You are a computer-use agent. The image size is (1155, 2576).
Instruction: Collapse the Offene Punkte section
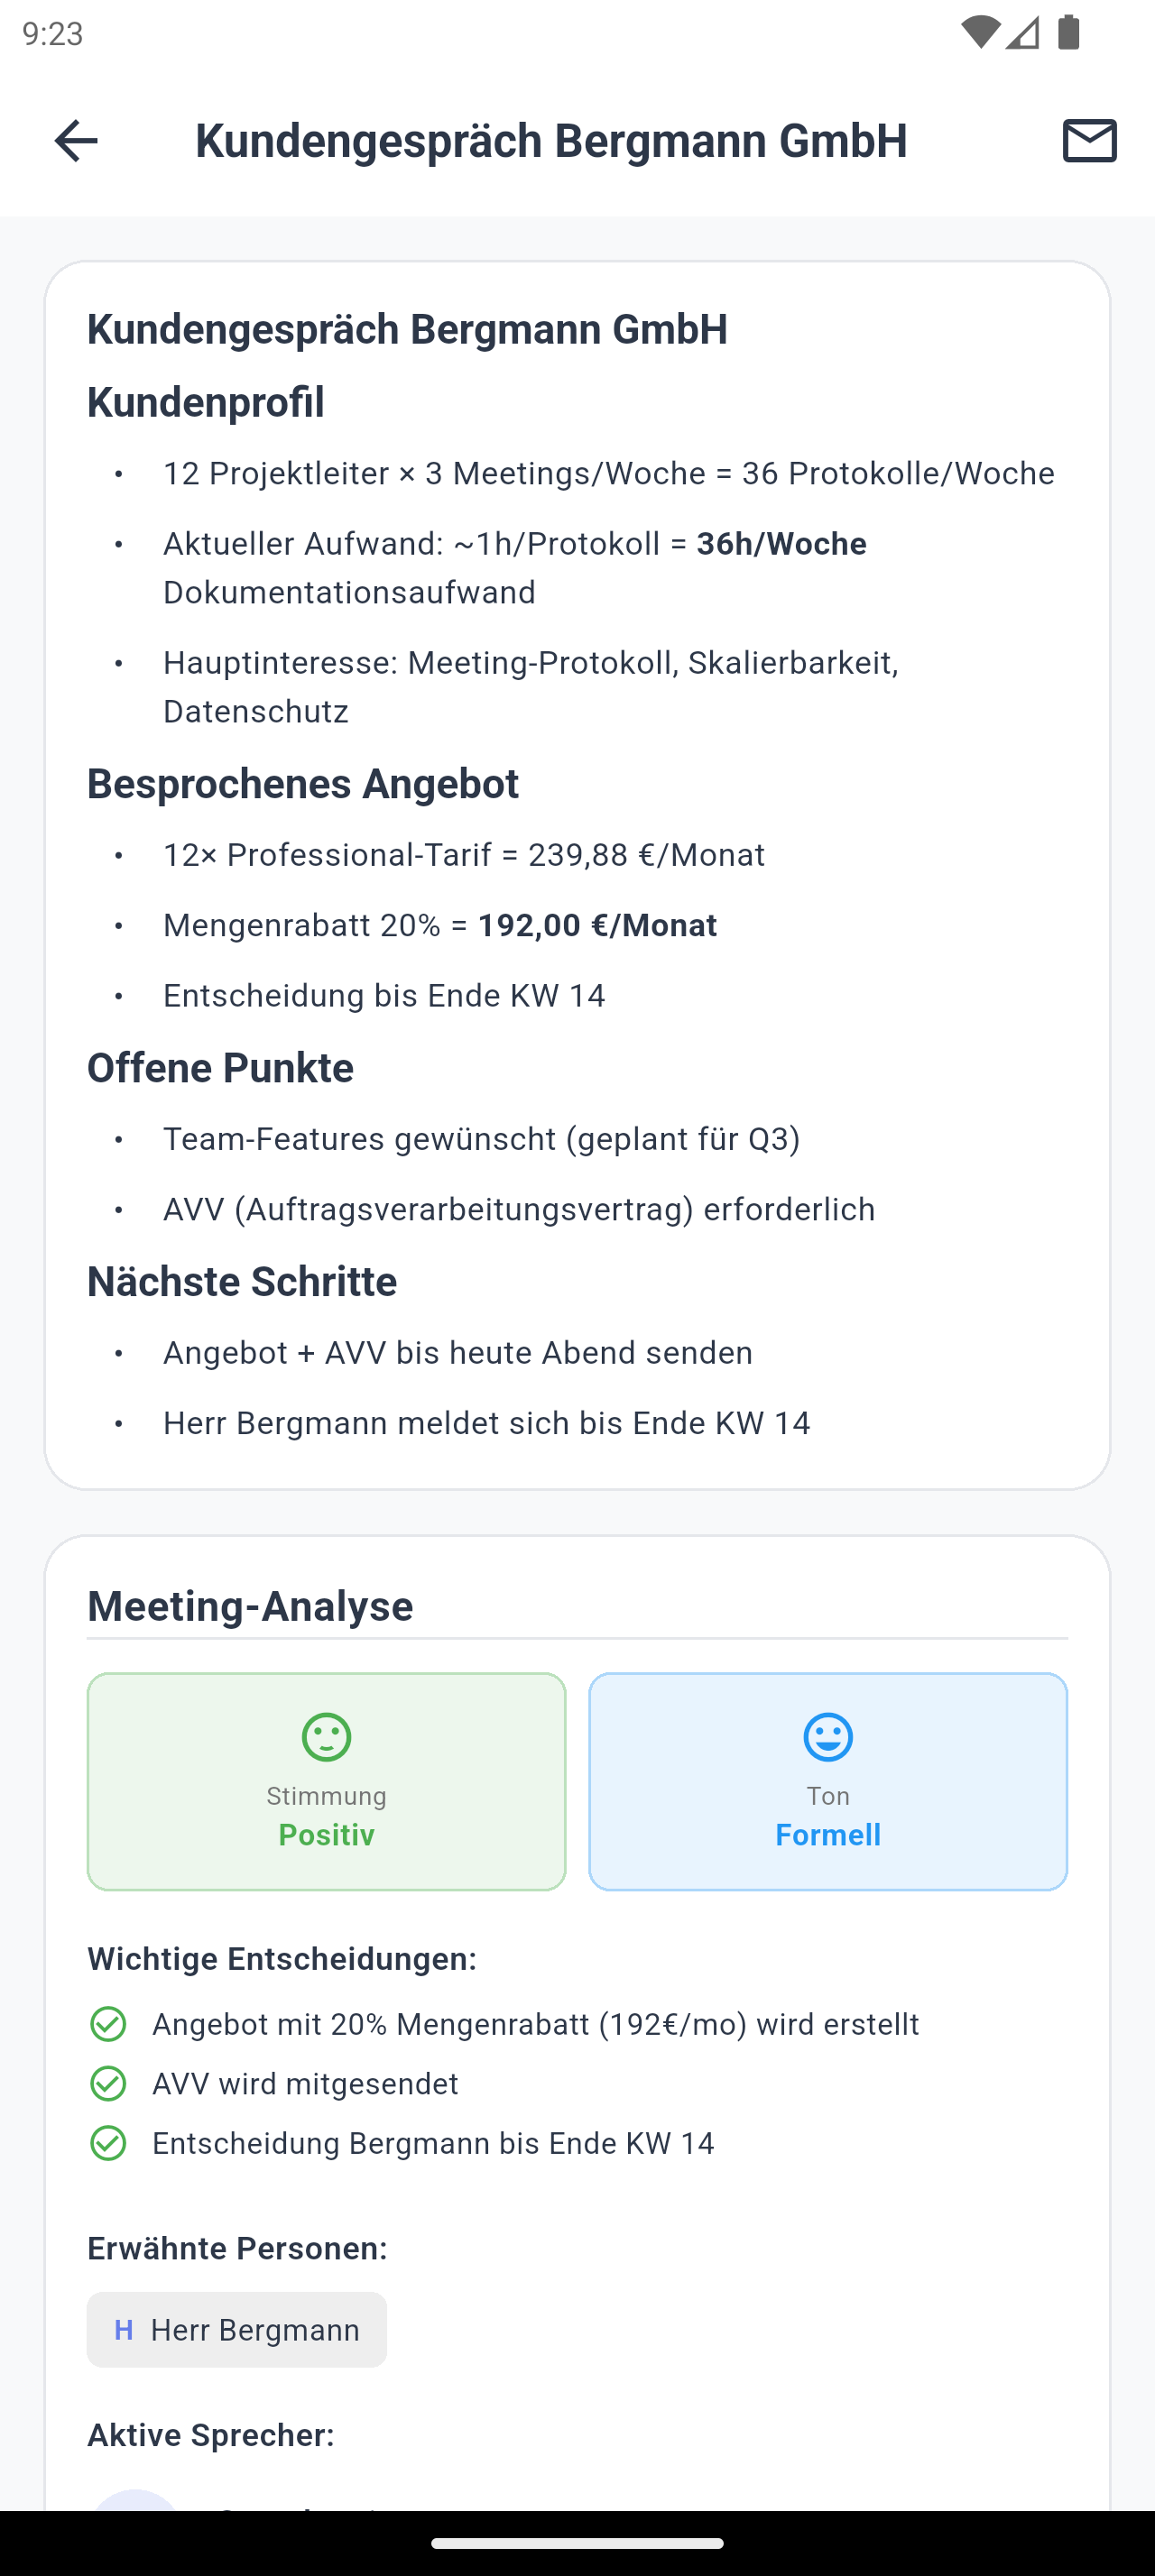(x=220, y=1067)
